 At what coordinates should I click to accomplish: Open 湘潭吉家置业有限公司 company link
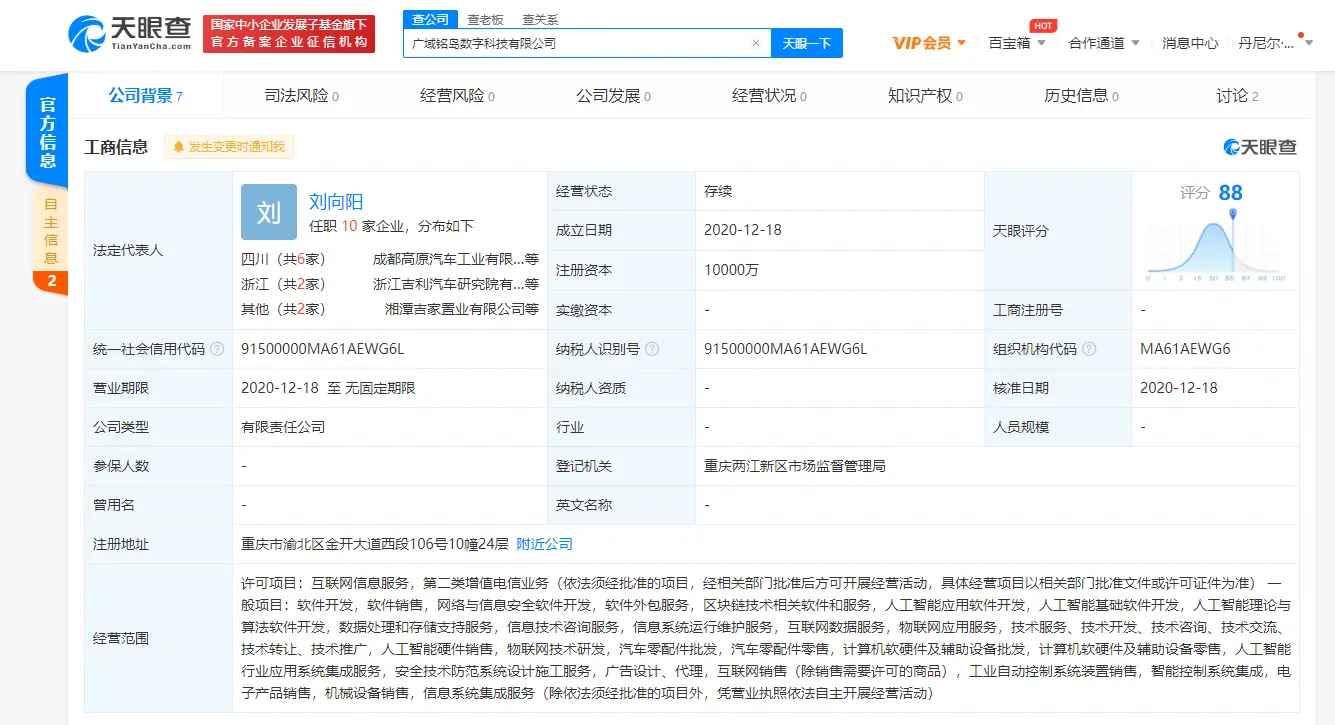(x=462, y=309)
